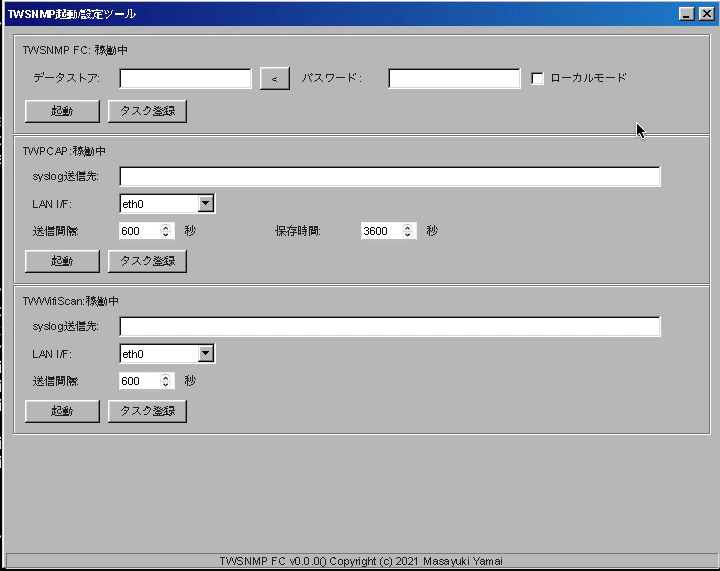This screenshot has height=571, width=720.
Task: Decrease 保存時間 value of 3600
Action: point(407,235)
